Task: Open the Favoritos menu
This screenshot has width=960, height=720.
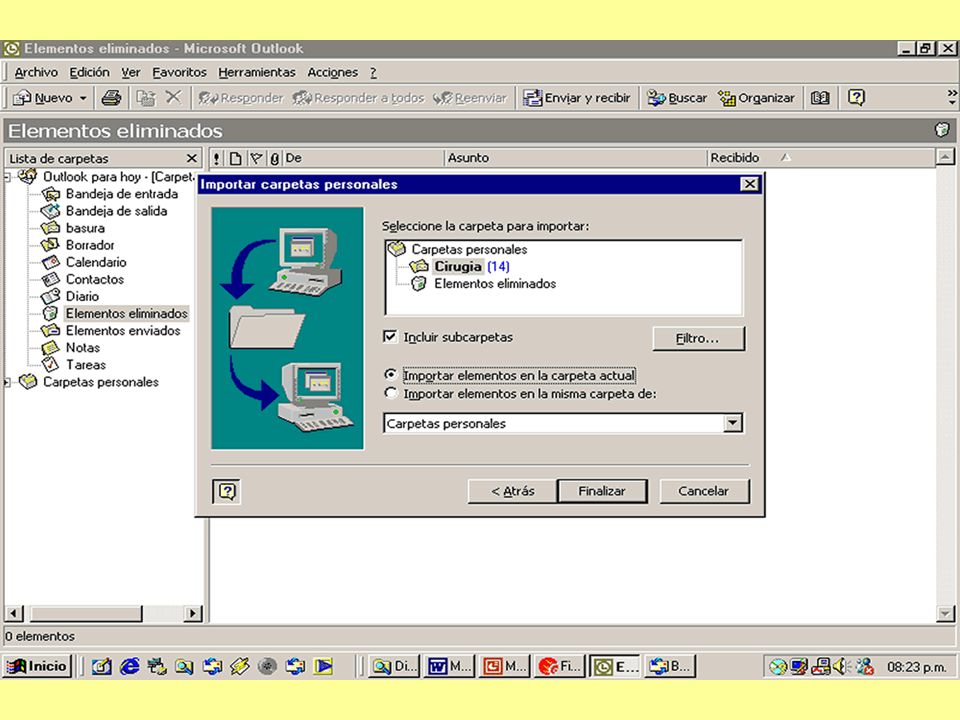Action: pyautogui.click(x=179, y=72)
